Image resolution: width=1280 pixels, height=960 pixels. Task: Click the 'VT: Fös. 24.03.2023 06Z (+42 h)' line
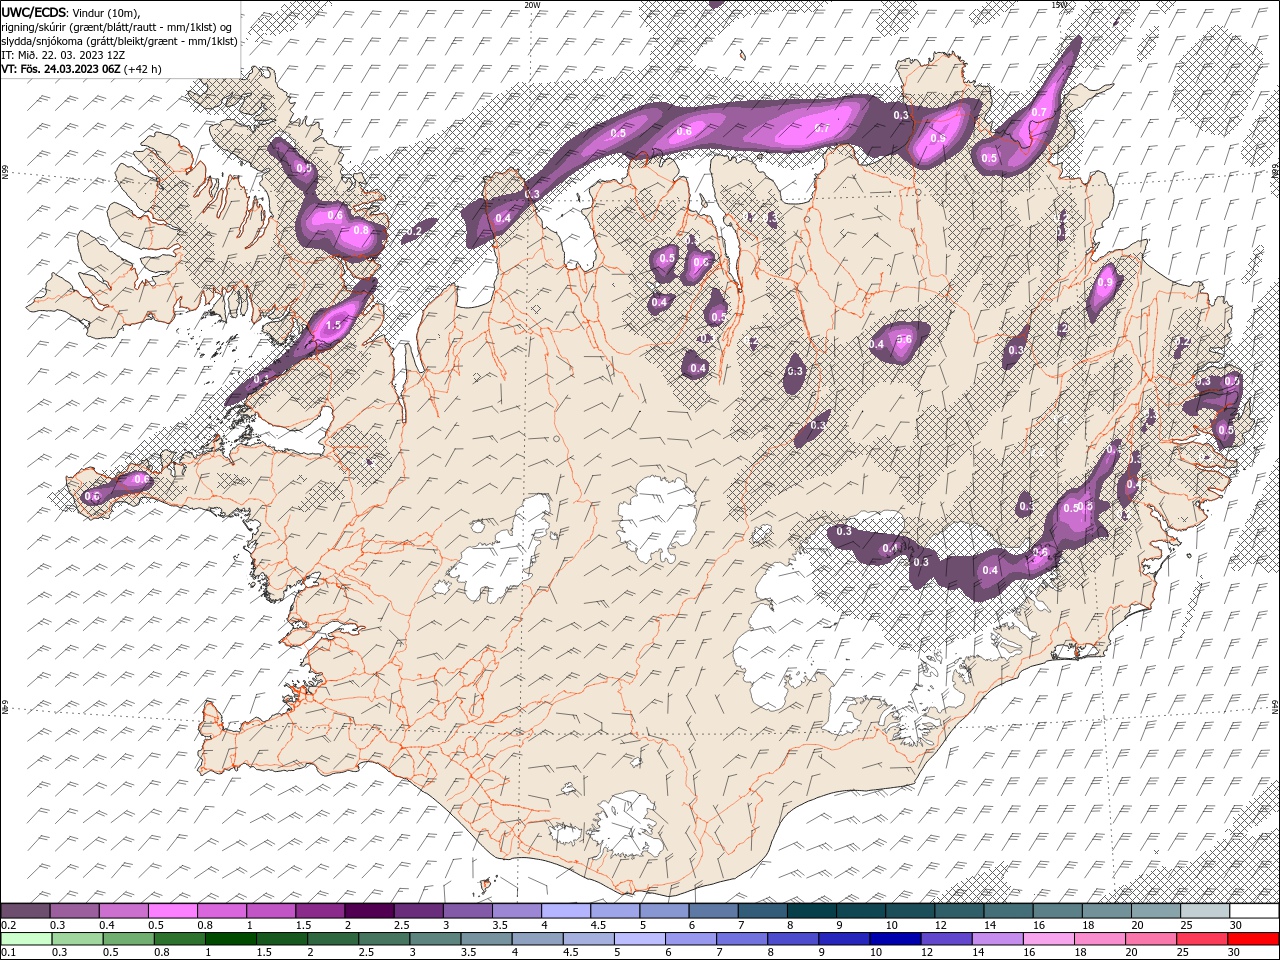coord(81,69)
